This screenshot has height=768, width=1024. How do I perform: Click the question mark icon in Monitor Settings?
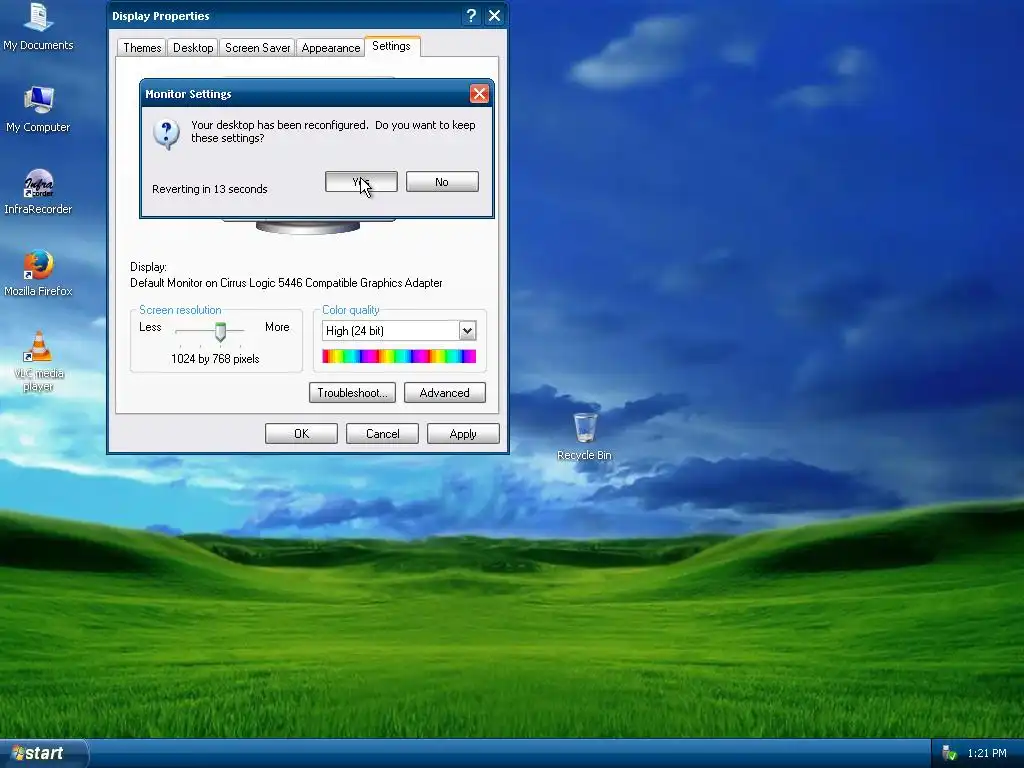167,133
